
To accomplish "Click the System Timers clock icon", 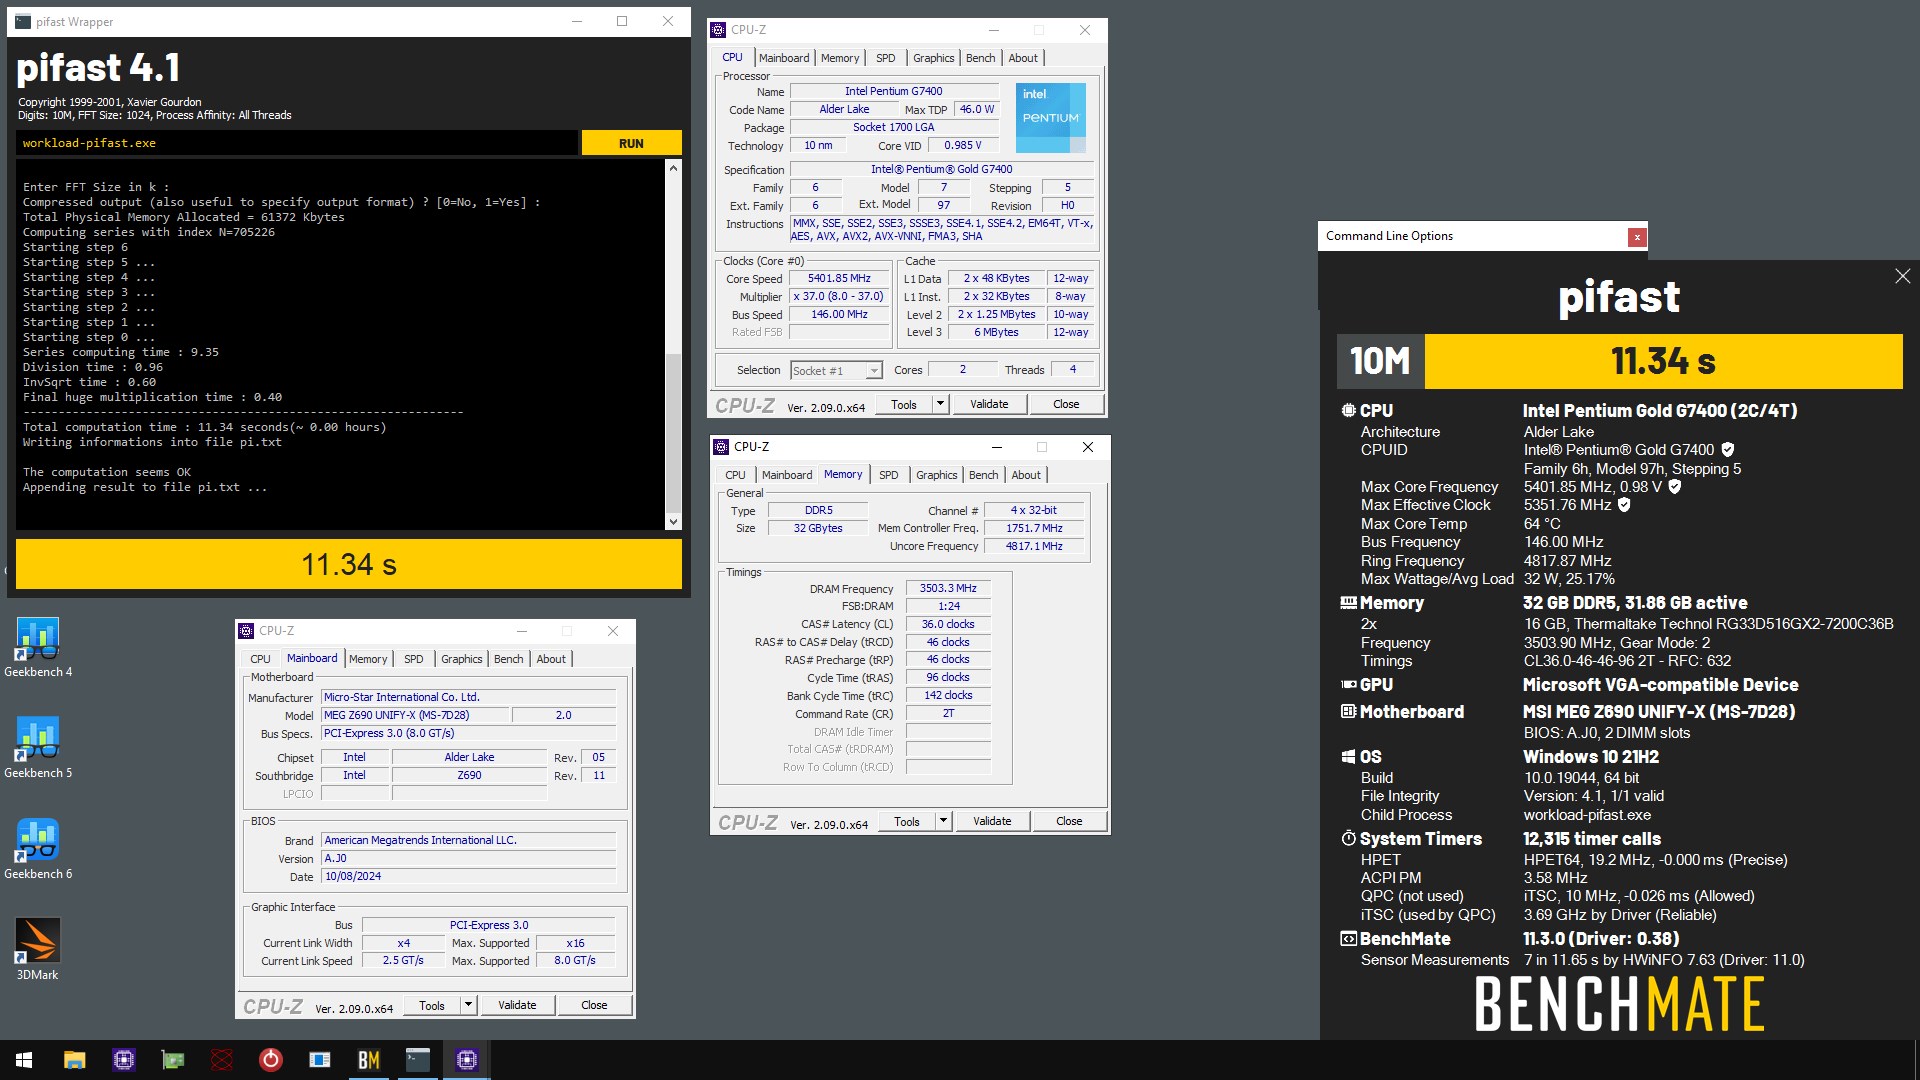I will pyautogui.click(x=1348, y=838).
